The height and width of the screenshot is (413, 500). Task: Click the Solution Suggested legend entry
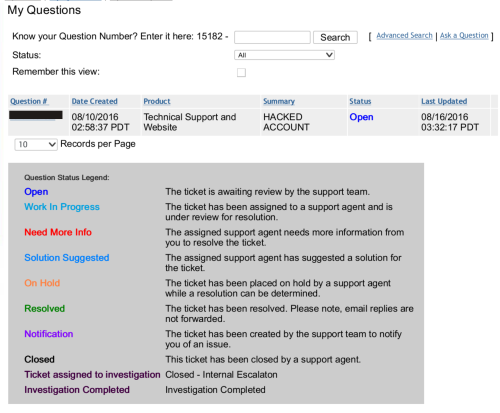click(67, 258)
